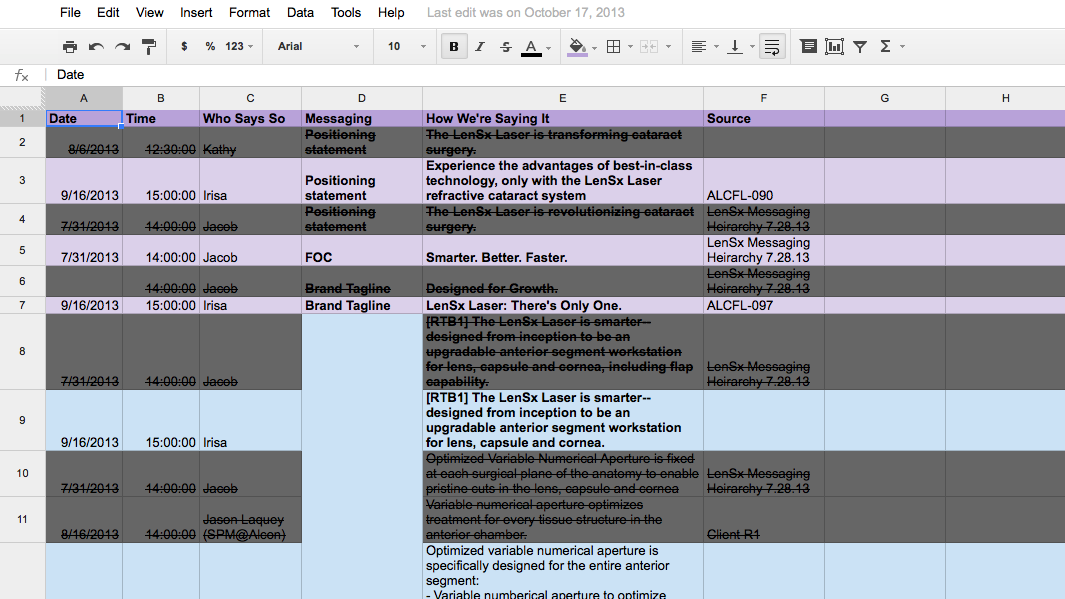Open the functions sigma icon
1065x599 pixels.
click(x=885, y=47)
